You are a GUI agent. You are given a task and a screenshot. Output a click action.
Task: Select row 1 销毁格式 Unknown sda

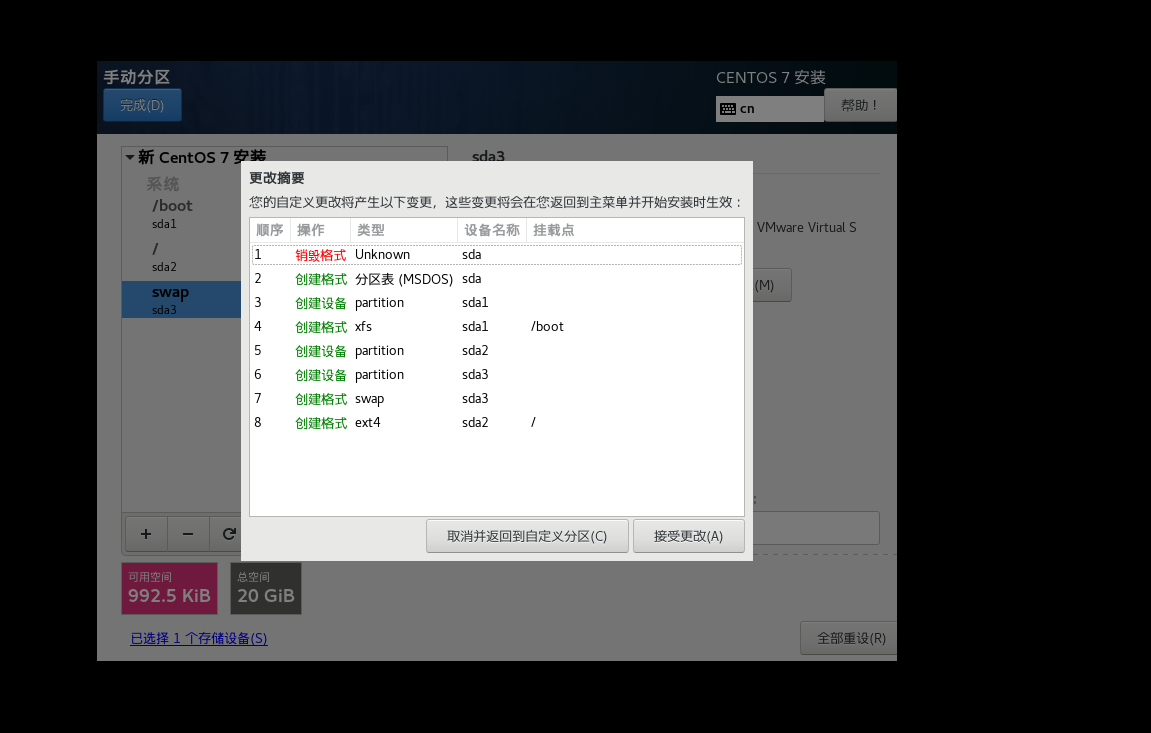coord(497,255)
